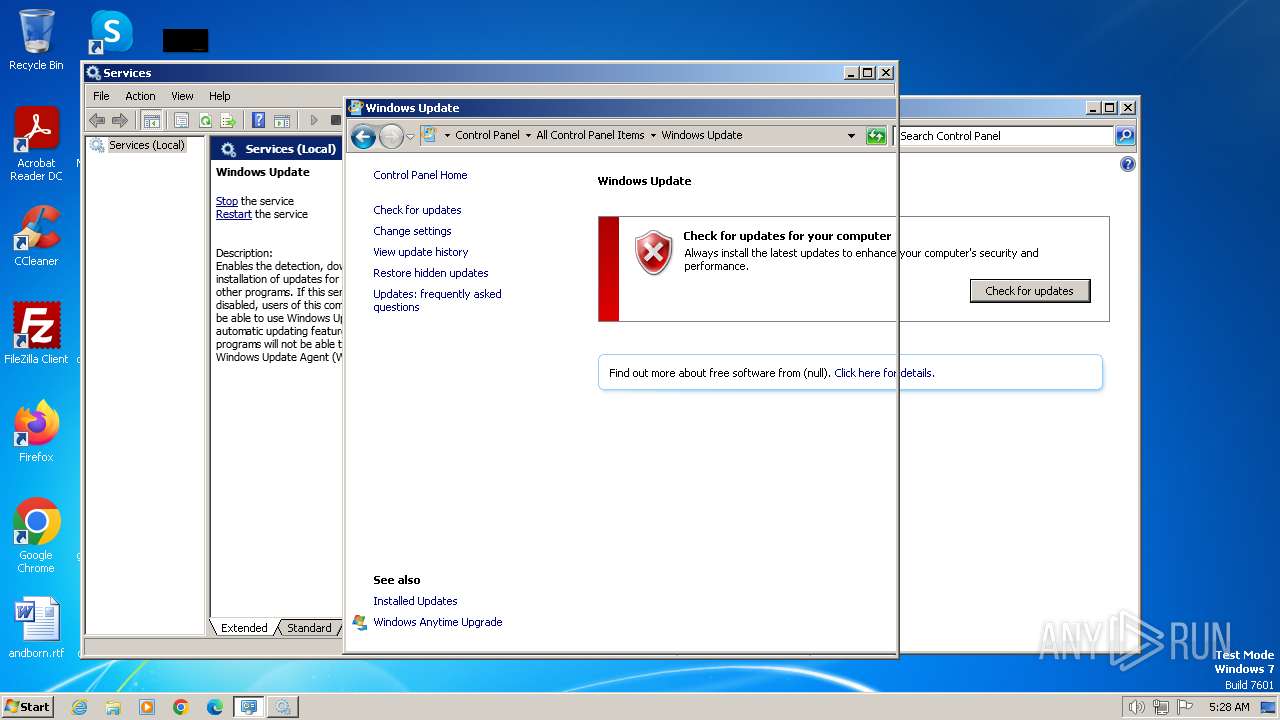Image resolution: width=1280 pixels, height=720 pixels.
Task: Expand dropdown arrow after Control Panel breadcrumb
Action: coord(528,135)
